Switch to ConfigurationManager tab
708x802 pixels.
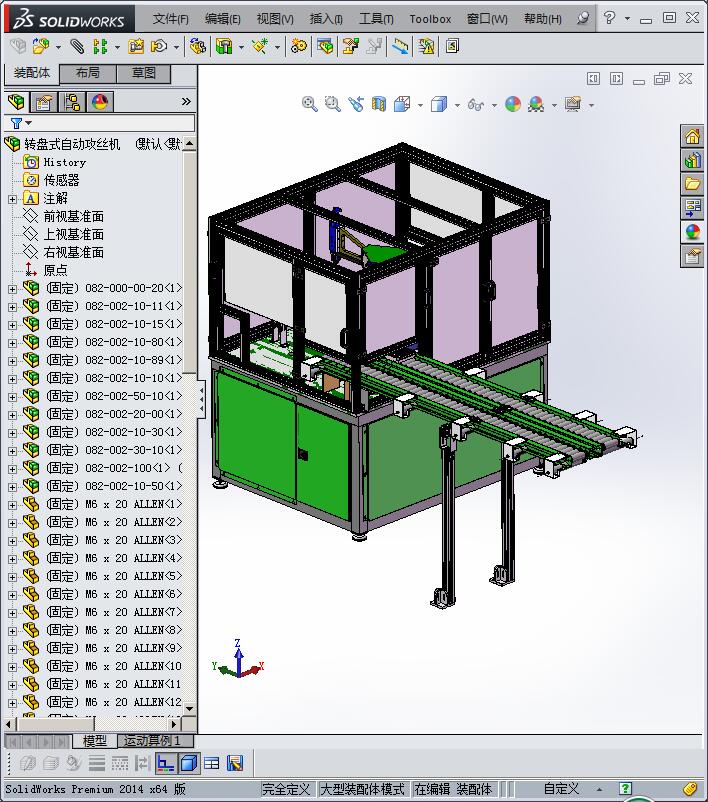pyautogui.click(x=72, y=102)
